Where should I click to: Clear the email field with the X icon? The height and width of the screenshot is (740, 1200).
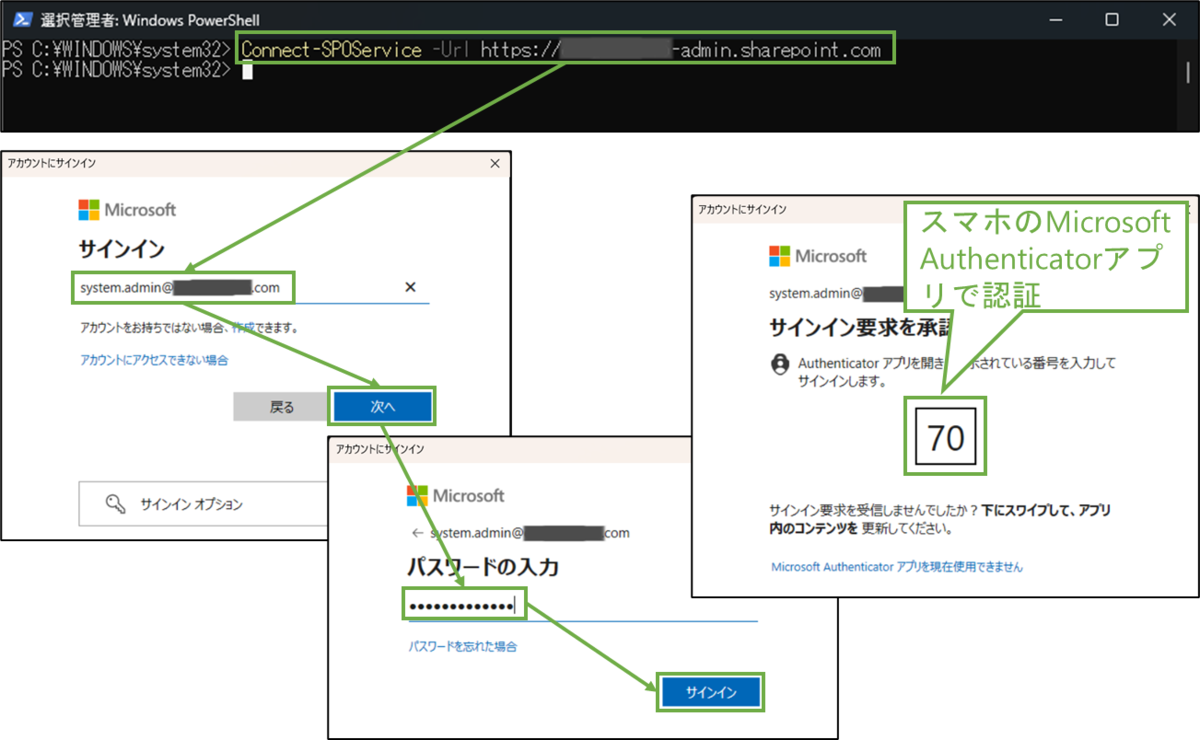[x=410, y=288]
